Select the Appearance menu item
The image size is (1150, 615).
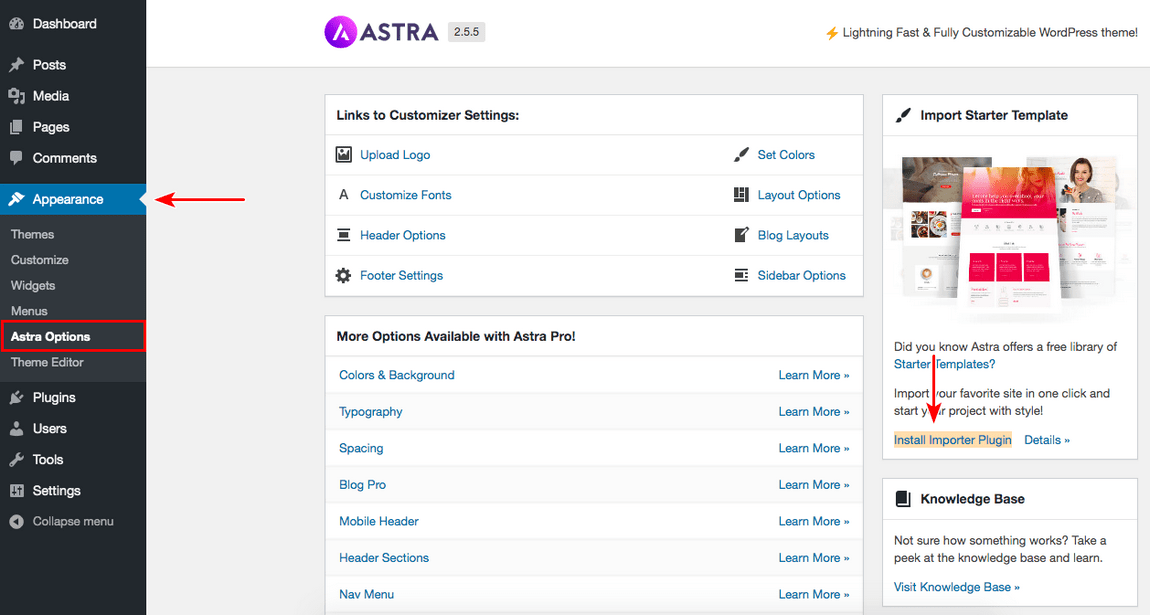click(73, 199)
